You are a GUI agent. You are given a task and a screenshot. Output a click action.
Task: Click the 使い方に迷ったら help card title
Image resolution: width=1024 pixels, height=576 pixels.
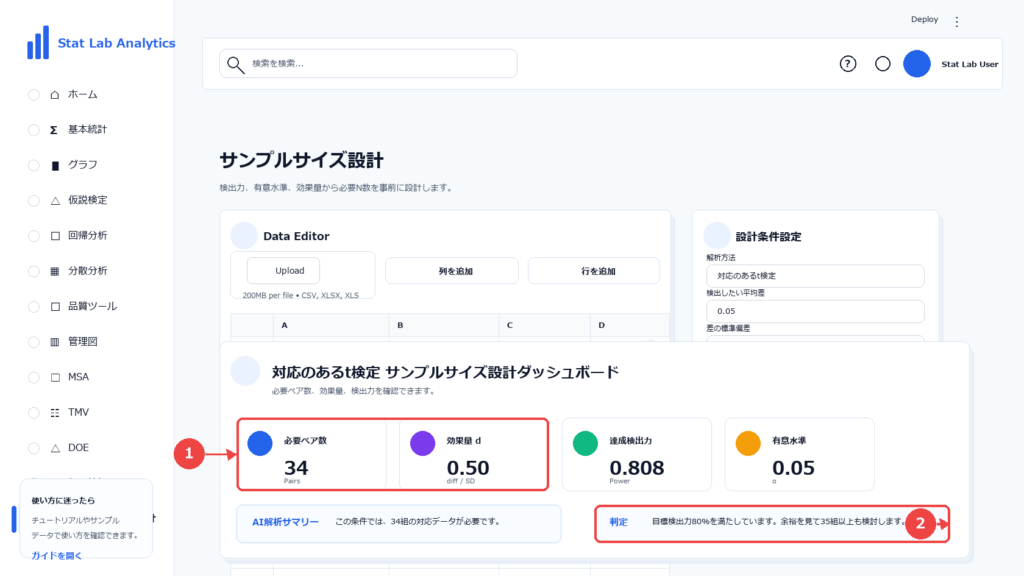pyautogui.click(x=63, y=501)
